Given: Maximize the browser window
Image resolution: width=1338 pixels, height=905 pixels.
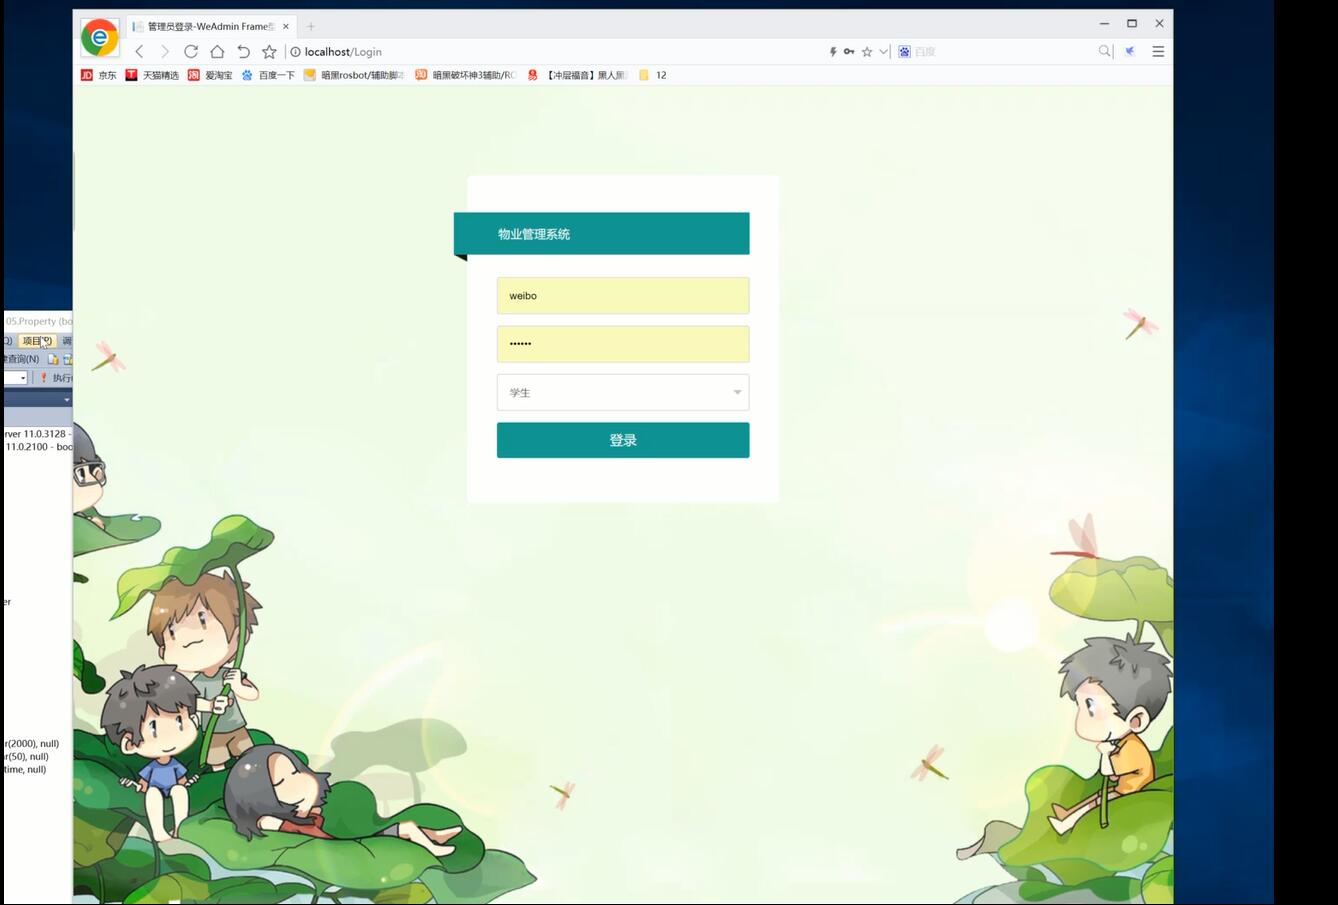Looking at the screenshot, I should click(x=1132, y=24).
